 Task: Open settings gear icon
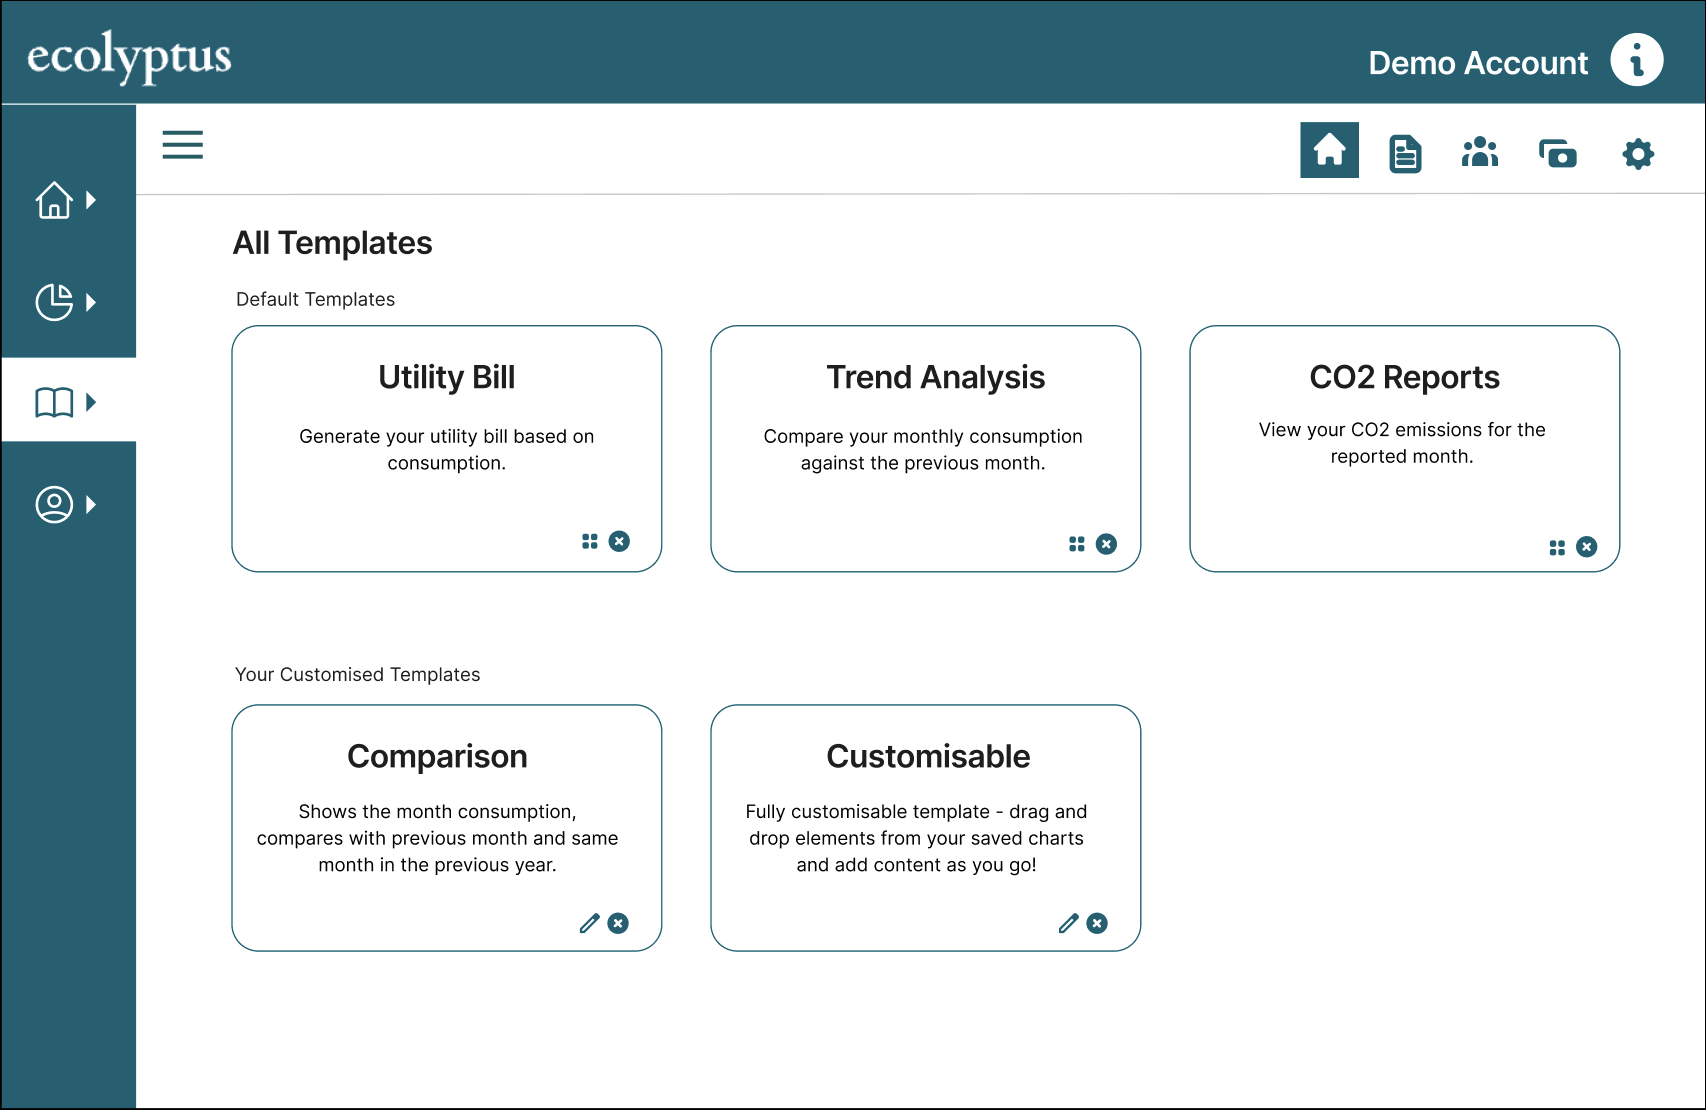click(1637, 154)
